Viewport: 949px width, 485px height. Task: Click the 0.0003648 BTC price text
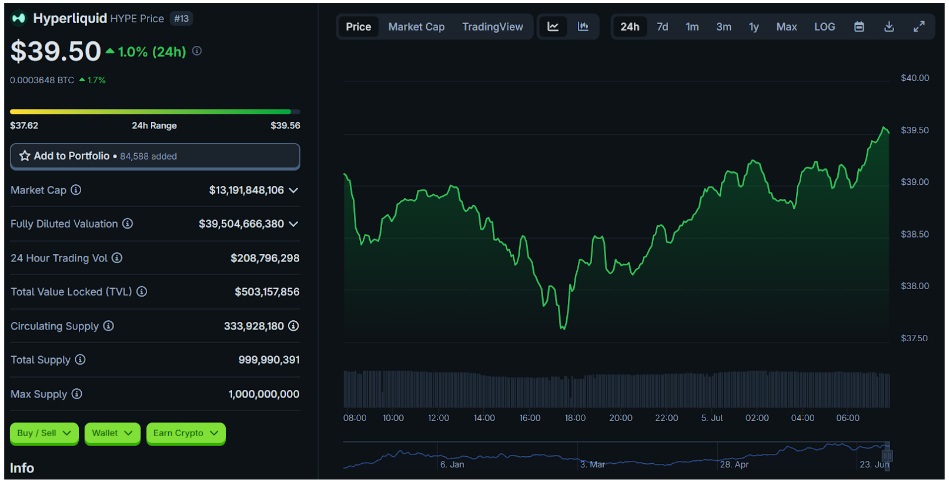(42, 80)
